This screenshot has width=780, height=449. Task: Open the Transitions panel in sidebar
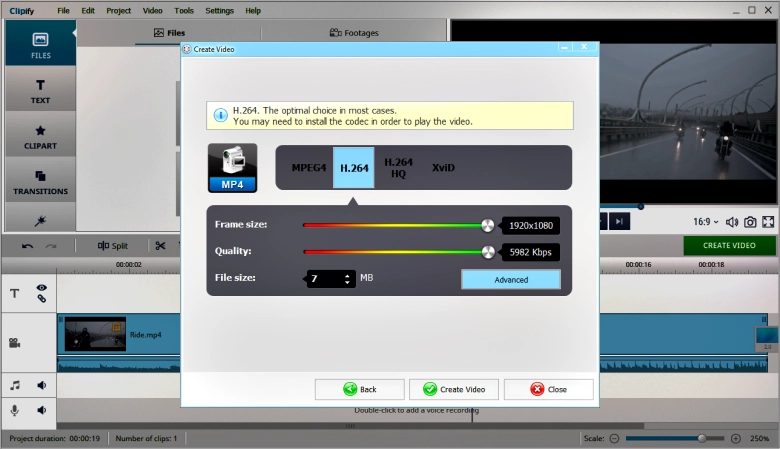(x=40, y=182)
